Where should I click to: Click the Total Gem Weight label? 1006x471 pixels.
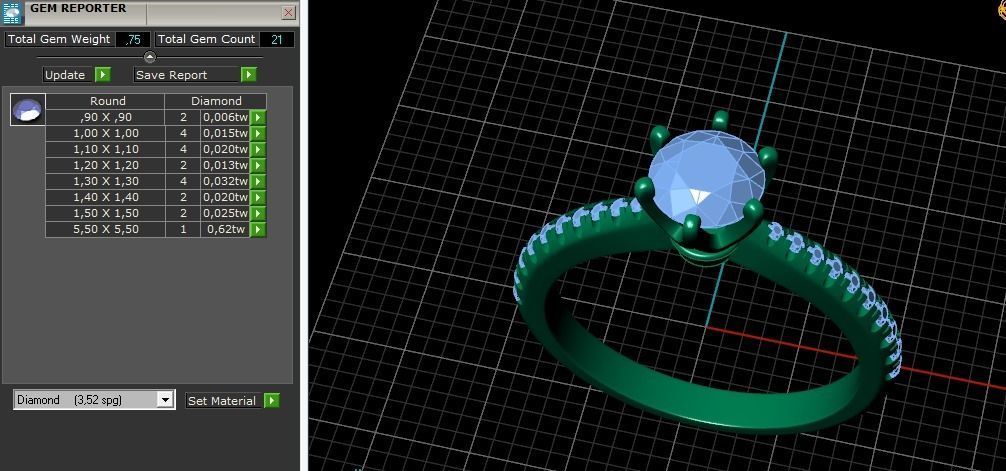(59, 39)
